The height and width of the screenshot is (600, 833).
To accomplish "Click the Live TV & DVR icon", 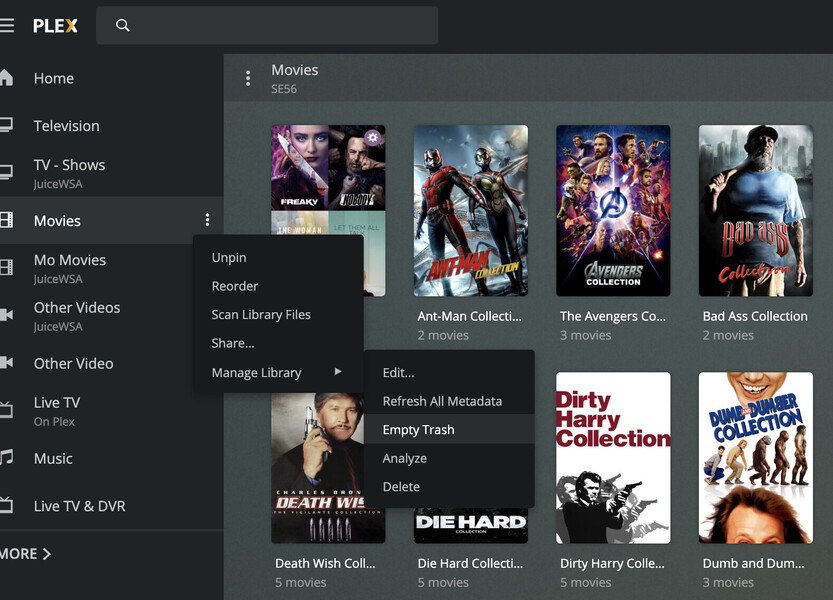I will coord(6,504).
